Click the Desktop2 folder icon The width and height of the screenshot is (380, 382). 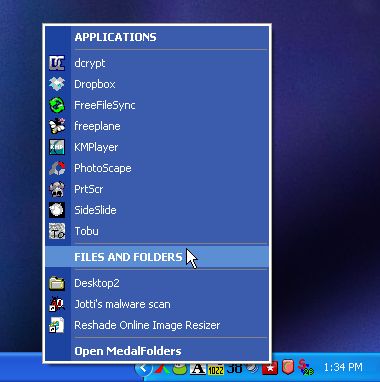(x=57, y=283)
